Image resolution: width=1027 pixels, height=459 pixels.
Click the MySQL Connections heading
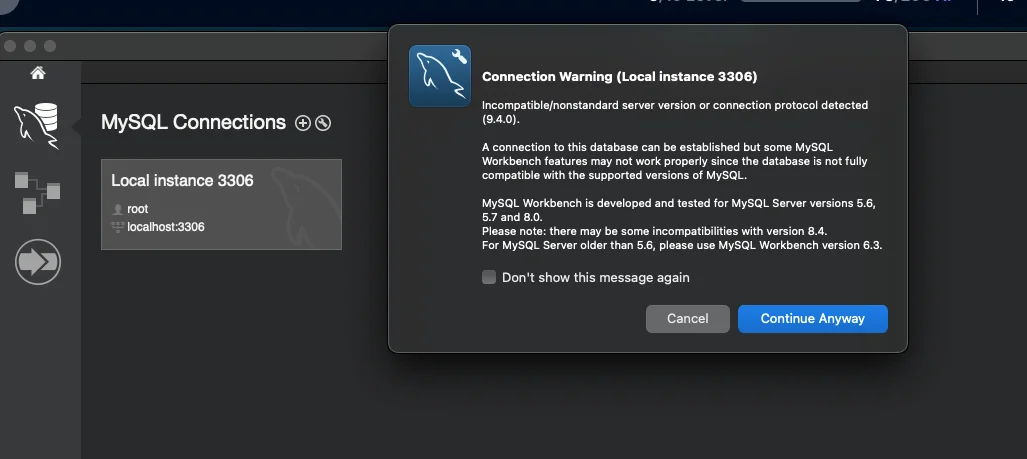pyautogui.click(x=193, y=122)
